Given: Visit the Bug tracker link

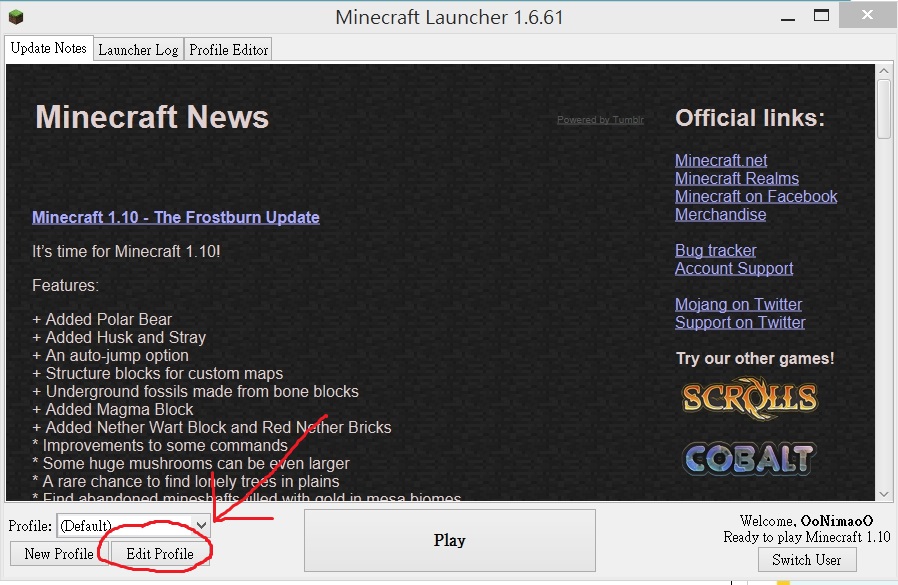Looking at the screenshot, I should [715, 250].
